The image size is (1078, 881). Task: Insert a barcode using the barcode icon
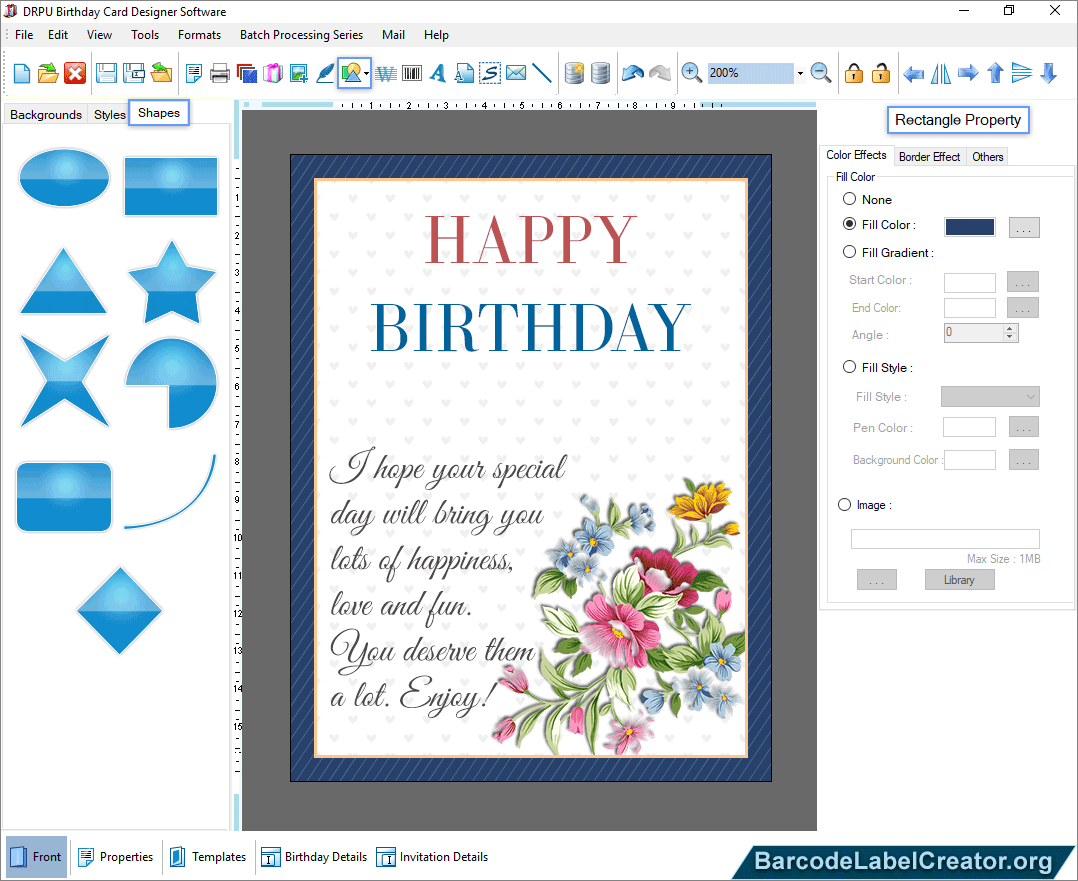(412, 73)
